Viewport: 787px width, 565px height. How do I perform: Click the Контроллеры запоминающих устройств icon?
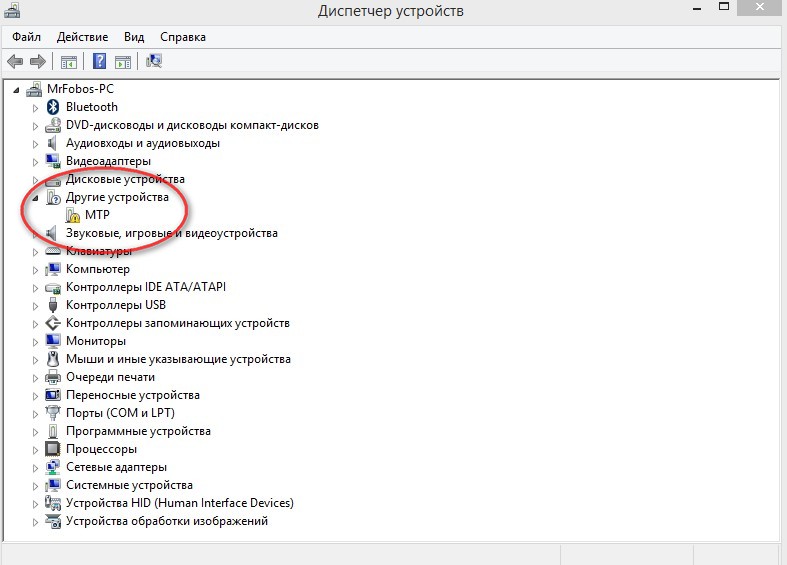point(53,323)
